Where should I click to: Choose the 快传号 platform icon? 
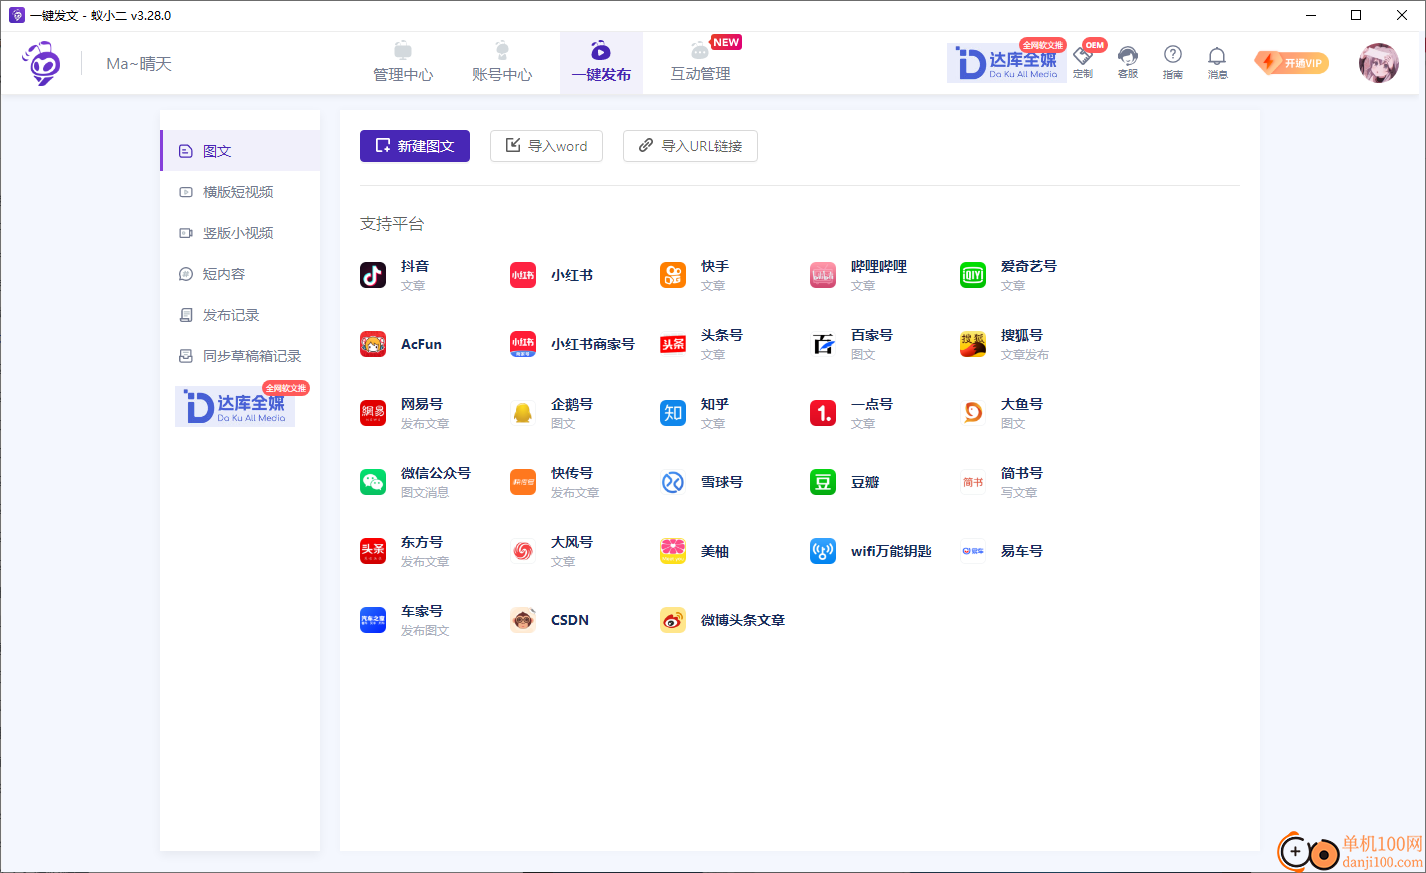523,482
